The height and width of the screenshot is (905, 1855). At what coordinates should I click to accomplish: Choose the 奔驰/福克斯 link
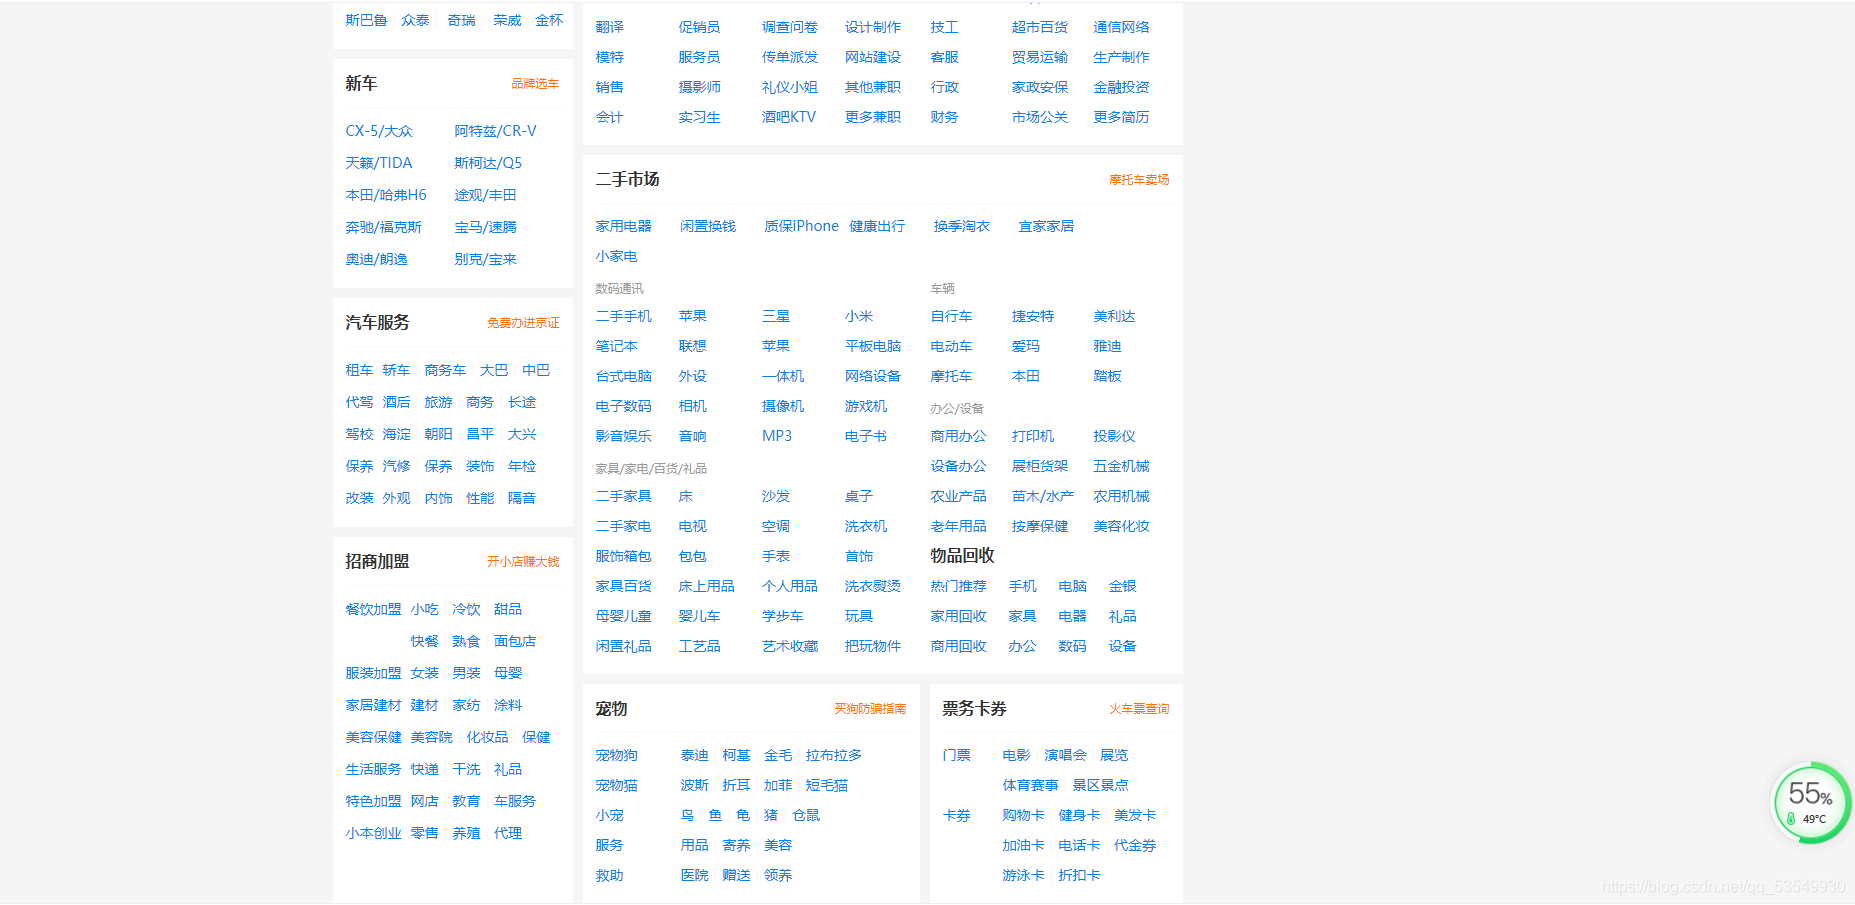click(x=383, y=227)
